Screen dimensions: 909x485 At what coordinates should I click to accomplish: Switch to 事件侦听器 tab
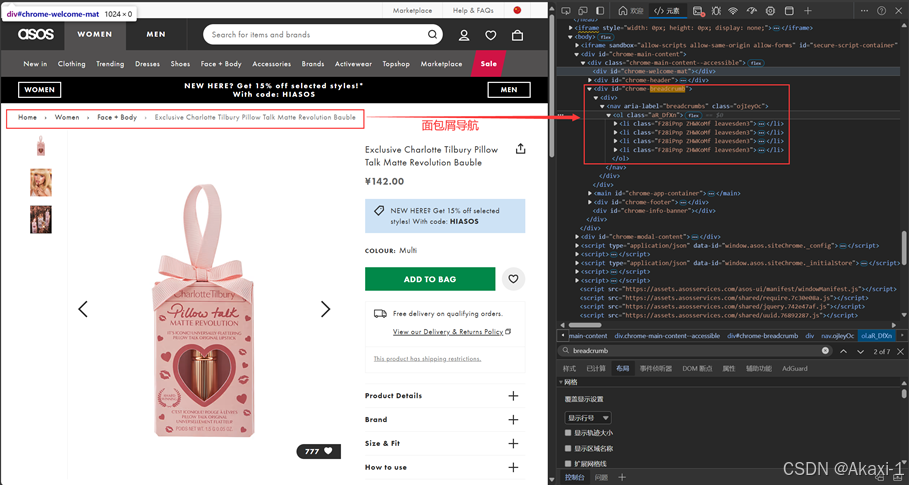[656, 369]
